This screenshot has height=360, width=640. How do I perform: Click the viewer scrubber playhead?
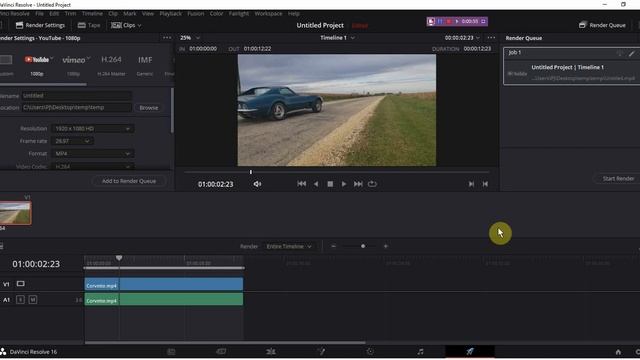tap(251, 172)
